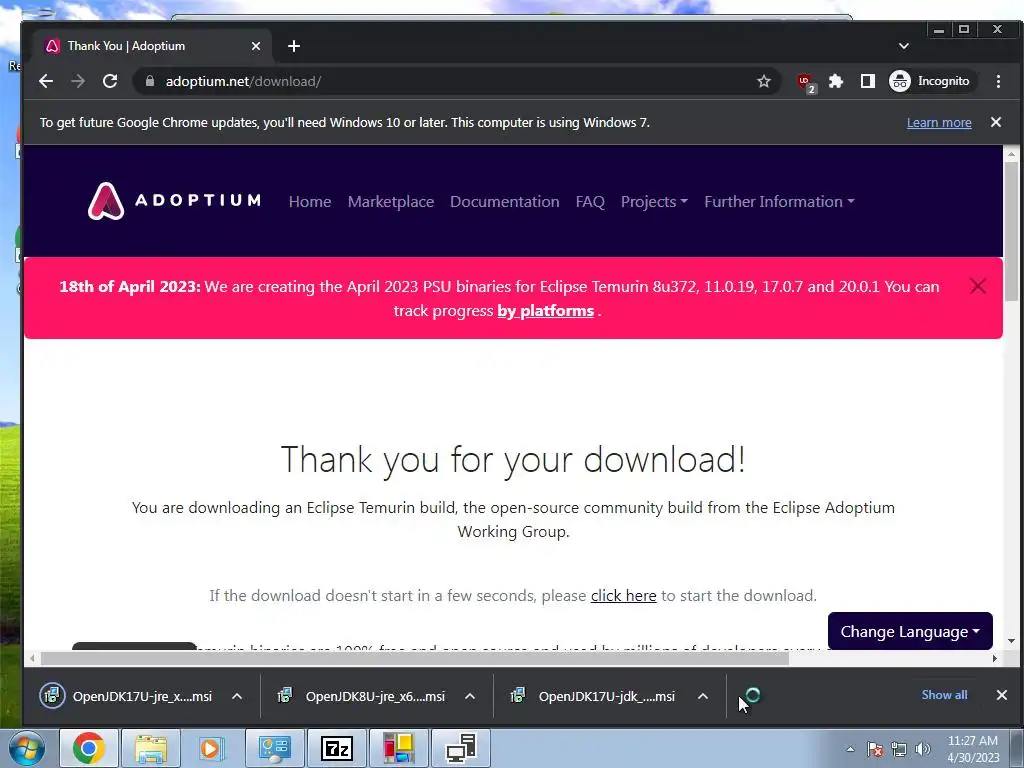Viewport: 1024px width, 768px height.
Task: Expand the Further Information dropdown
Action: pos(779,201)
